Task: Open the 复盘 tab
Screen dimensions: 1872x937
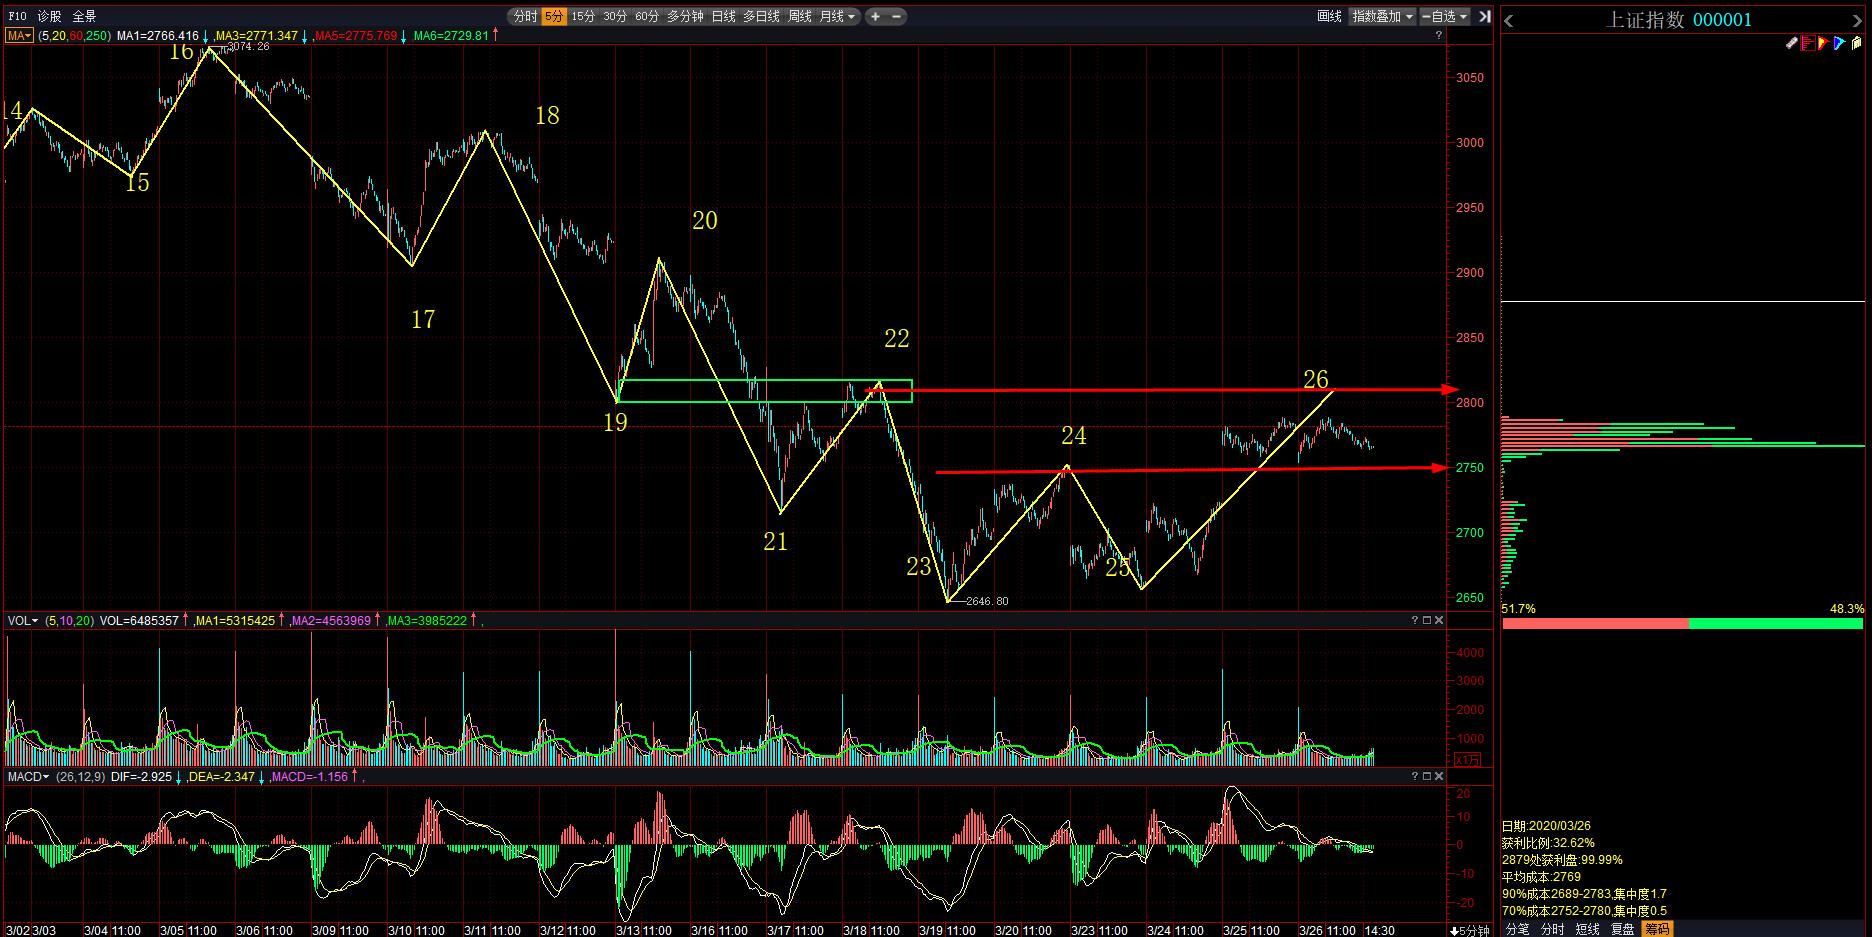Action: (1622, 929)
